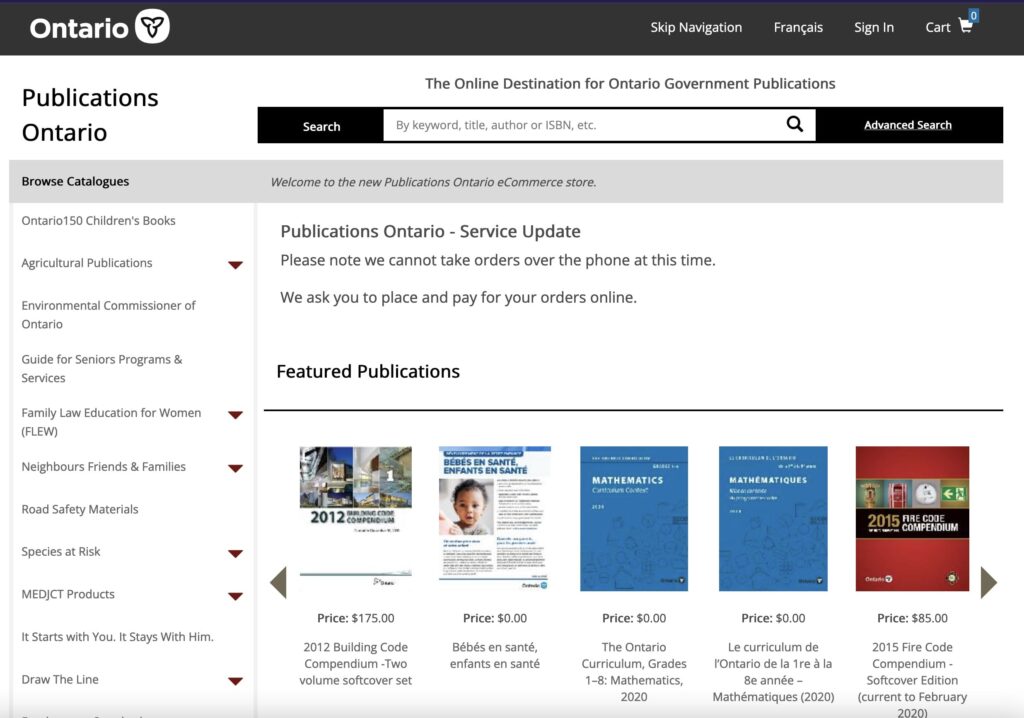Click Publications Ontario - Service Update heading
The width and height of the screenshot is (1024, 718).
point(430,231)
